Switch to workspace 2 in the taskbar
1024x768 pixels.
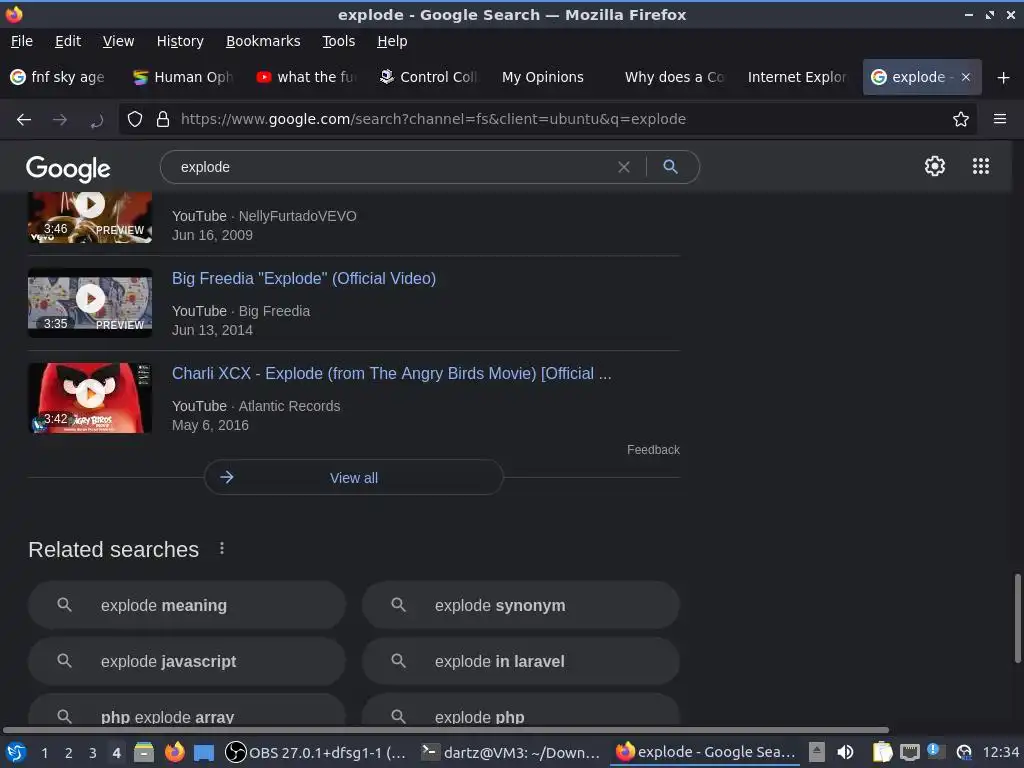click(69, 753)
